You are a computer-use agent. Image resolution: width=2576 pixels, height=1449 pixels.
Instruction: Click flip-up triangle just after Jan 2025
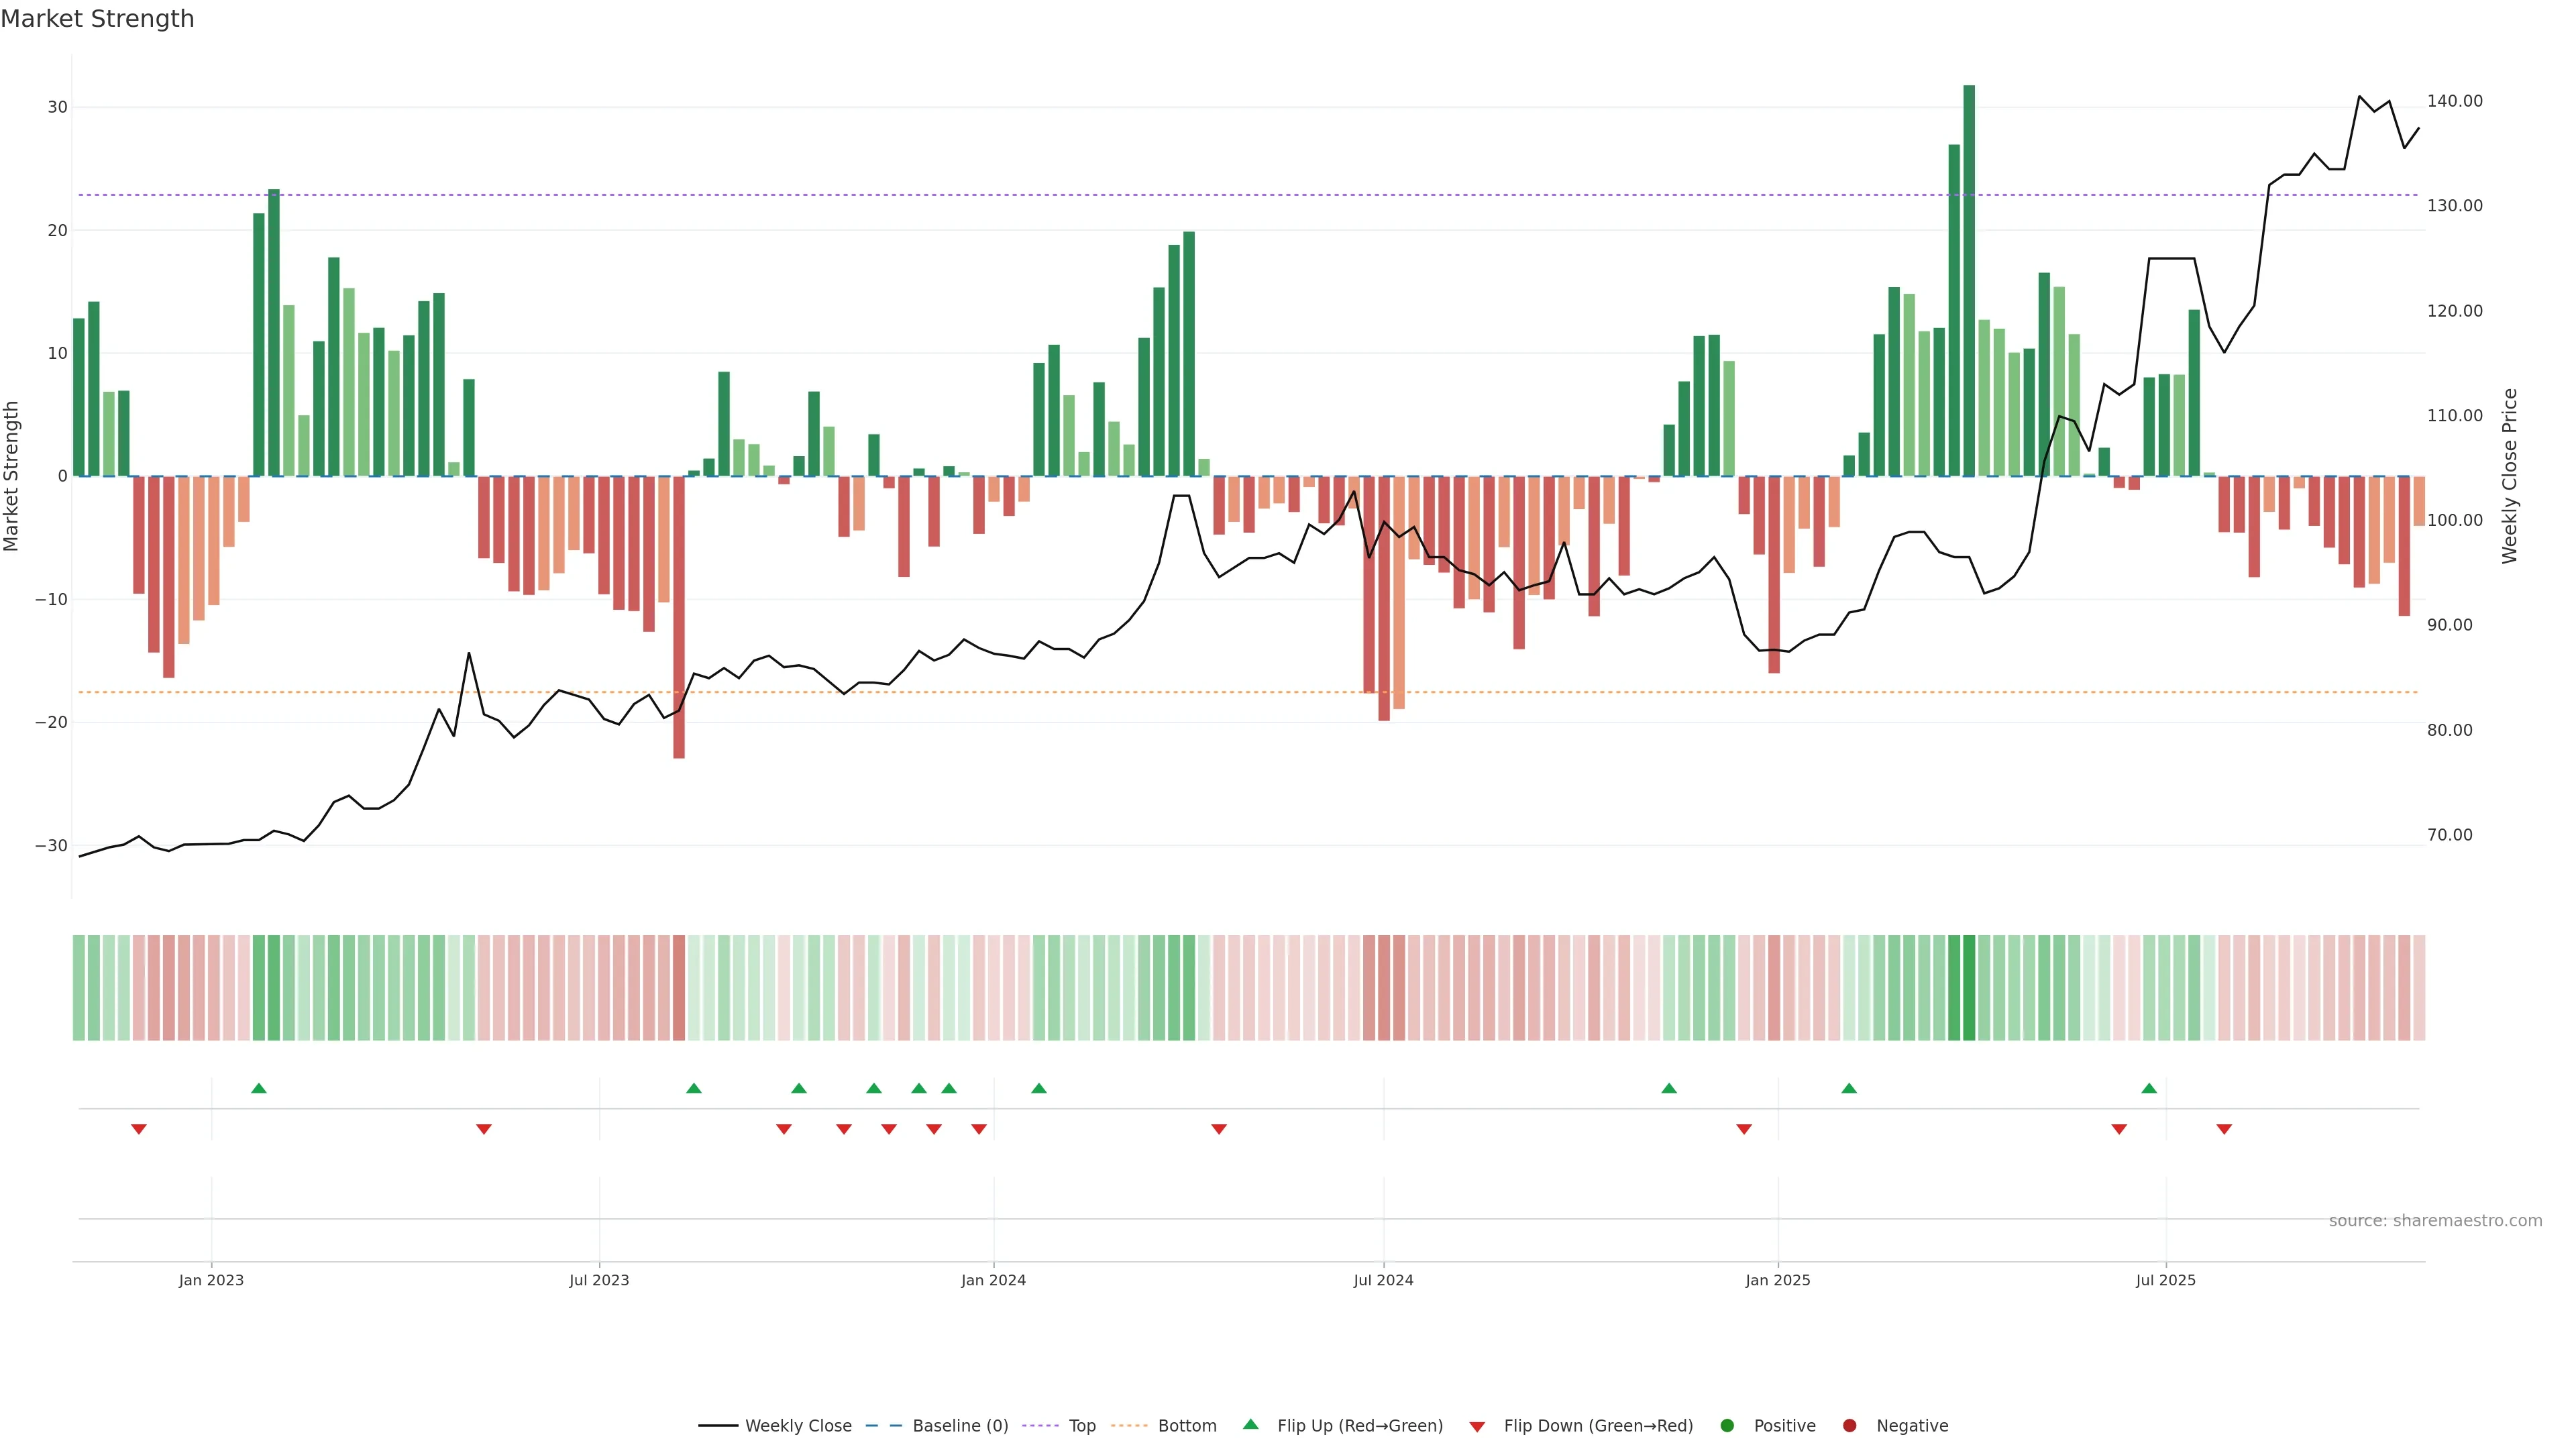(x=1849, y=1088)
